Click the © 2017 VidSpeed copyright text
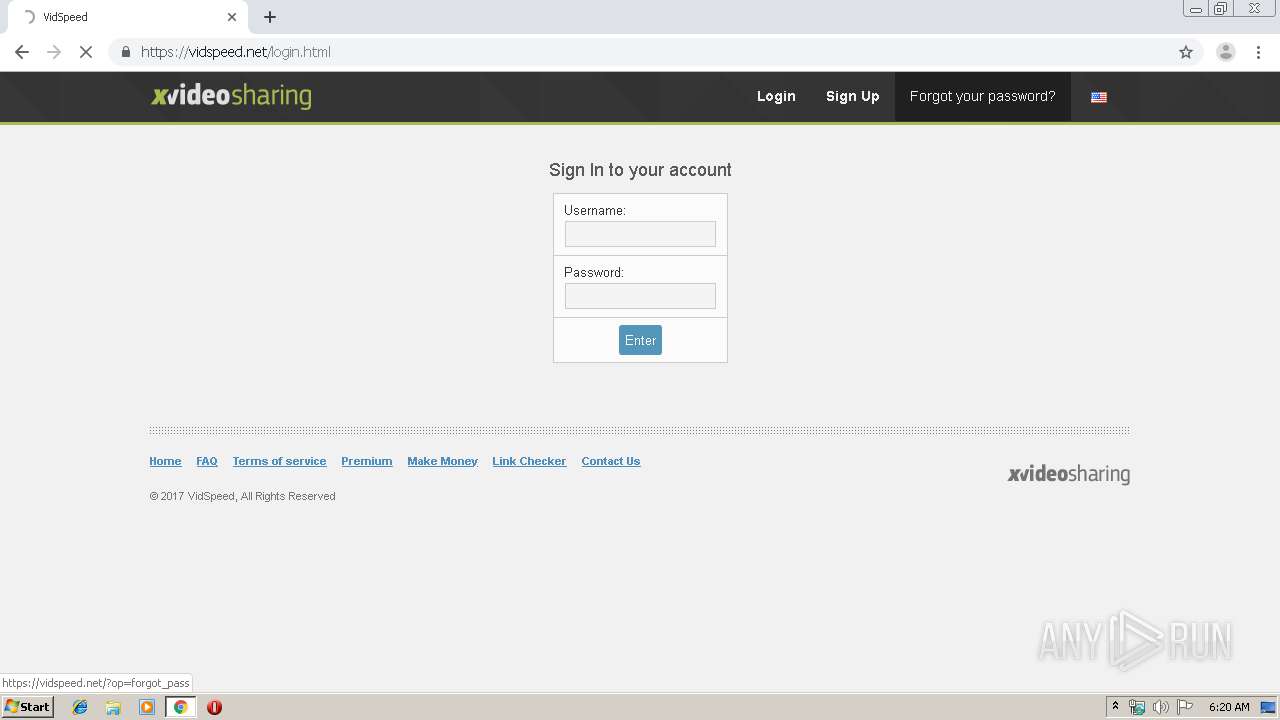Screen dimensions: 1280x720 pyautogui.click(x=242, y=496)
